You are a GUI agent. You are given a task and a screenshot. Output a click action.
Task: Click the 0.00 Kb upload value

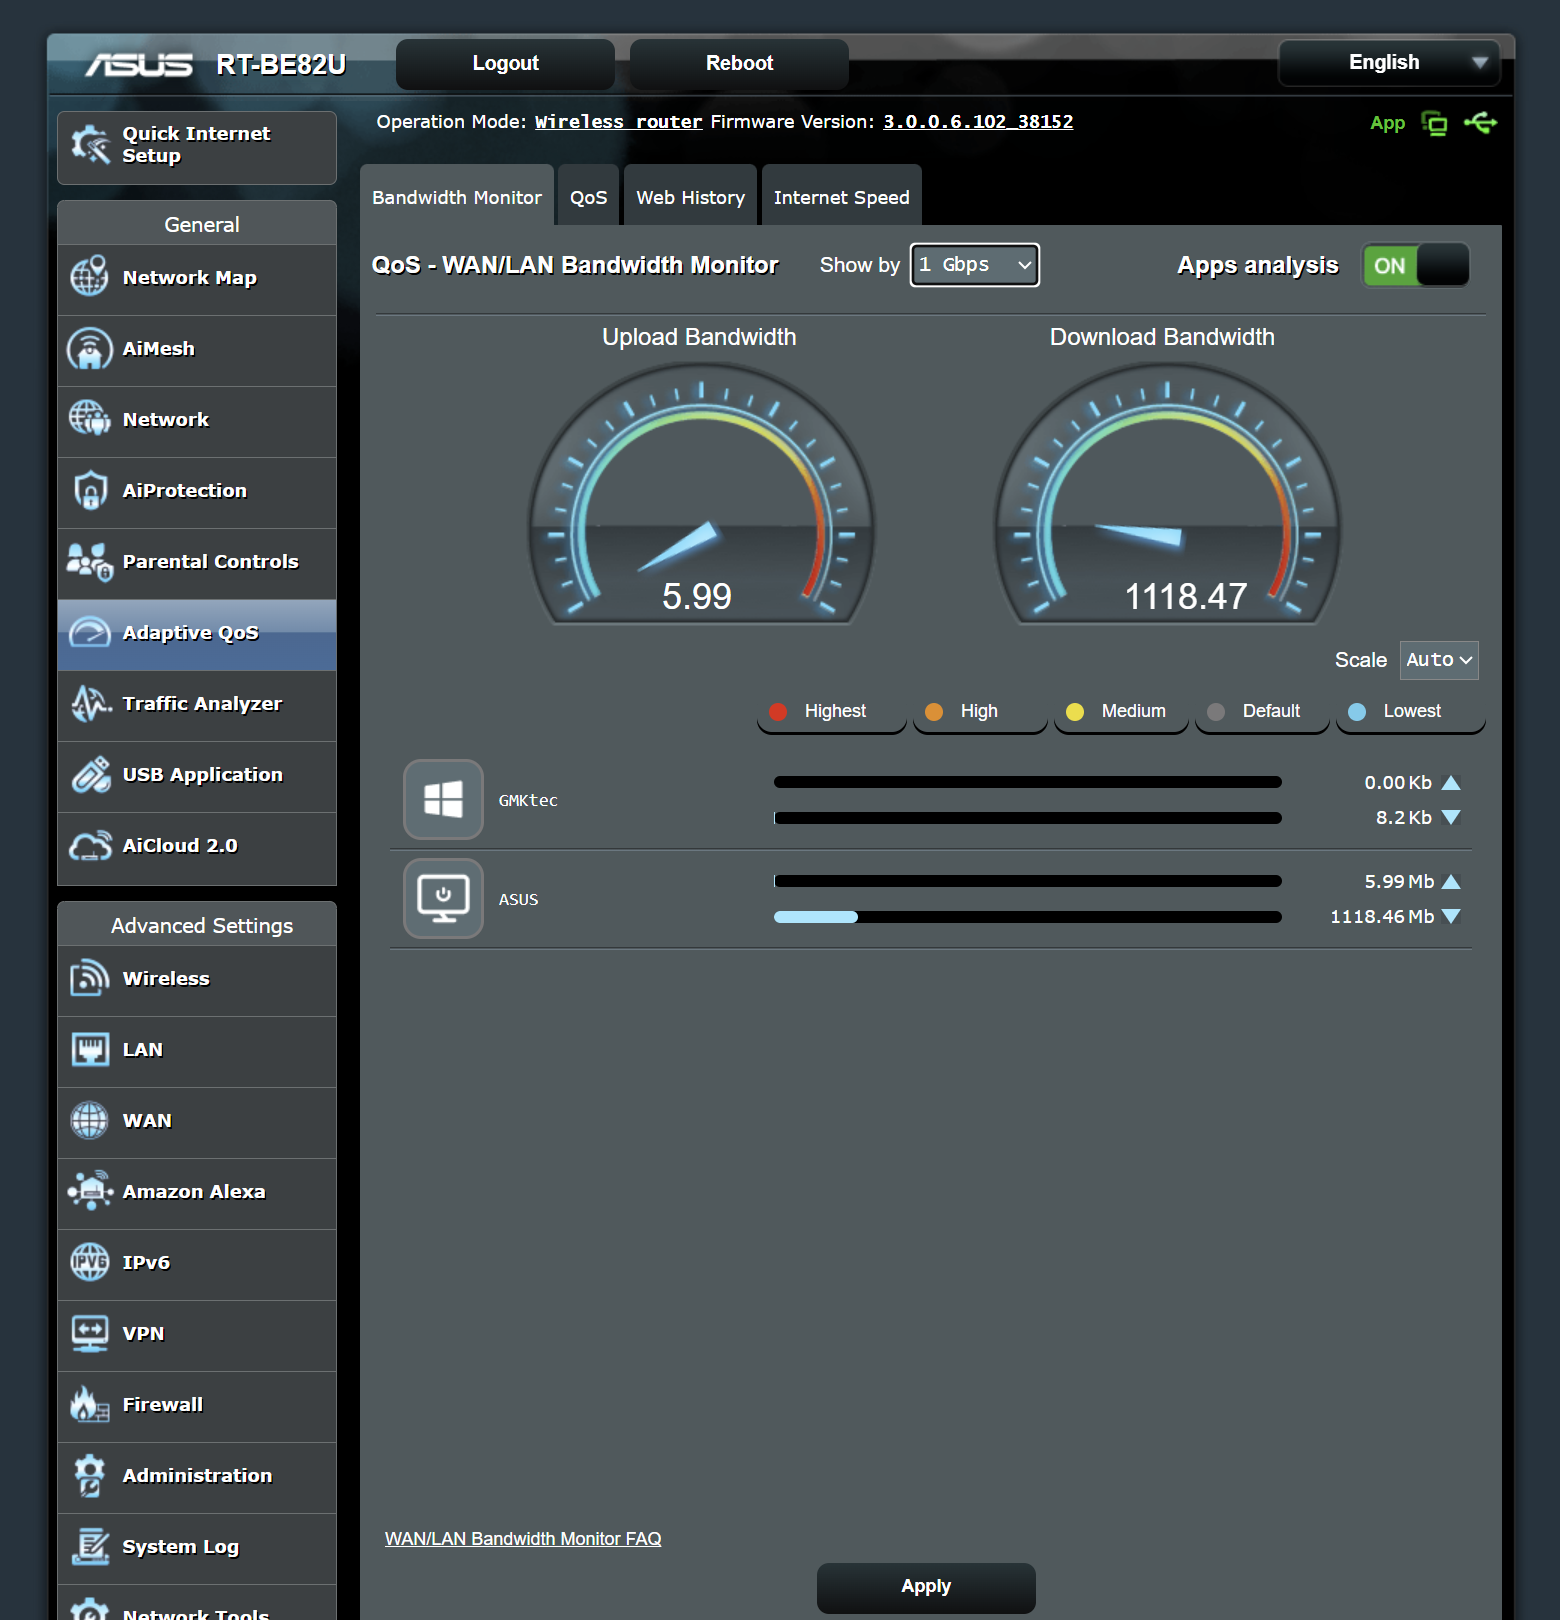[x=1398, y=783]
